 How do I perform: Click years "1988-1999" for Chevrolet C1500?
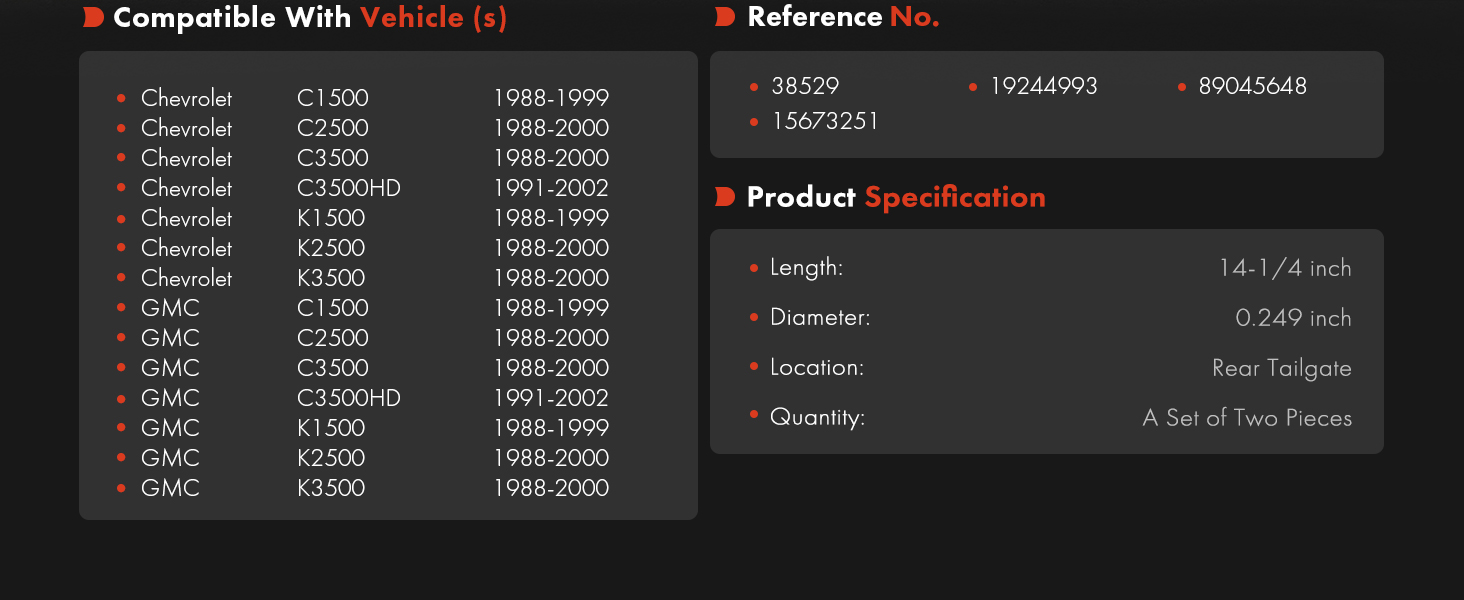(551, 98)
